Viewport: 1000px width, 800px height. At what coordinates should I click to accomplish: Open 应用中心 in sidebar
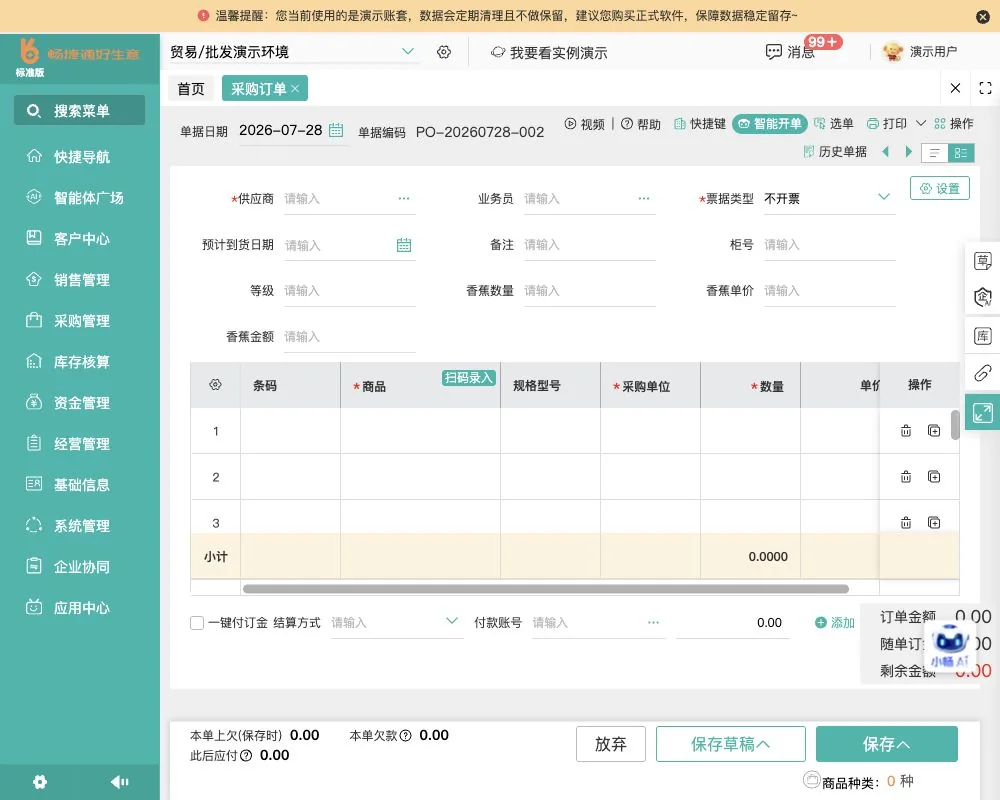(x=80, y=607)
